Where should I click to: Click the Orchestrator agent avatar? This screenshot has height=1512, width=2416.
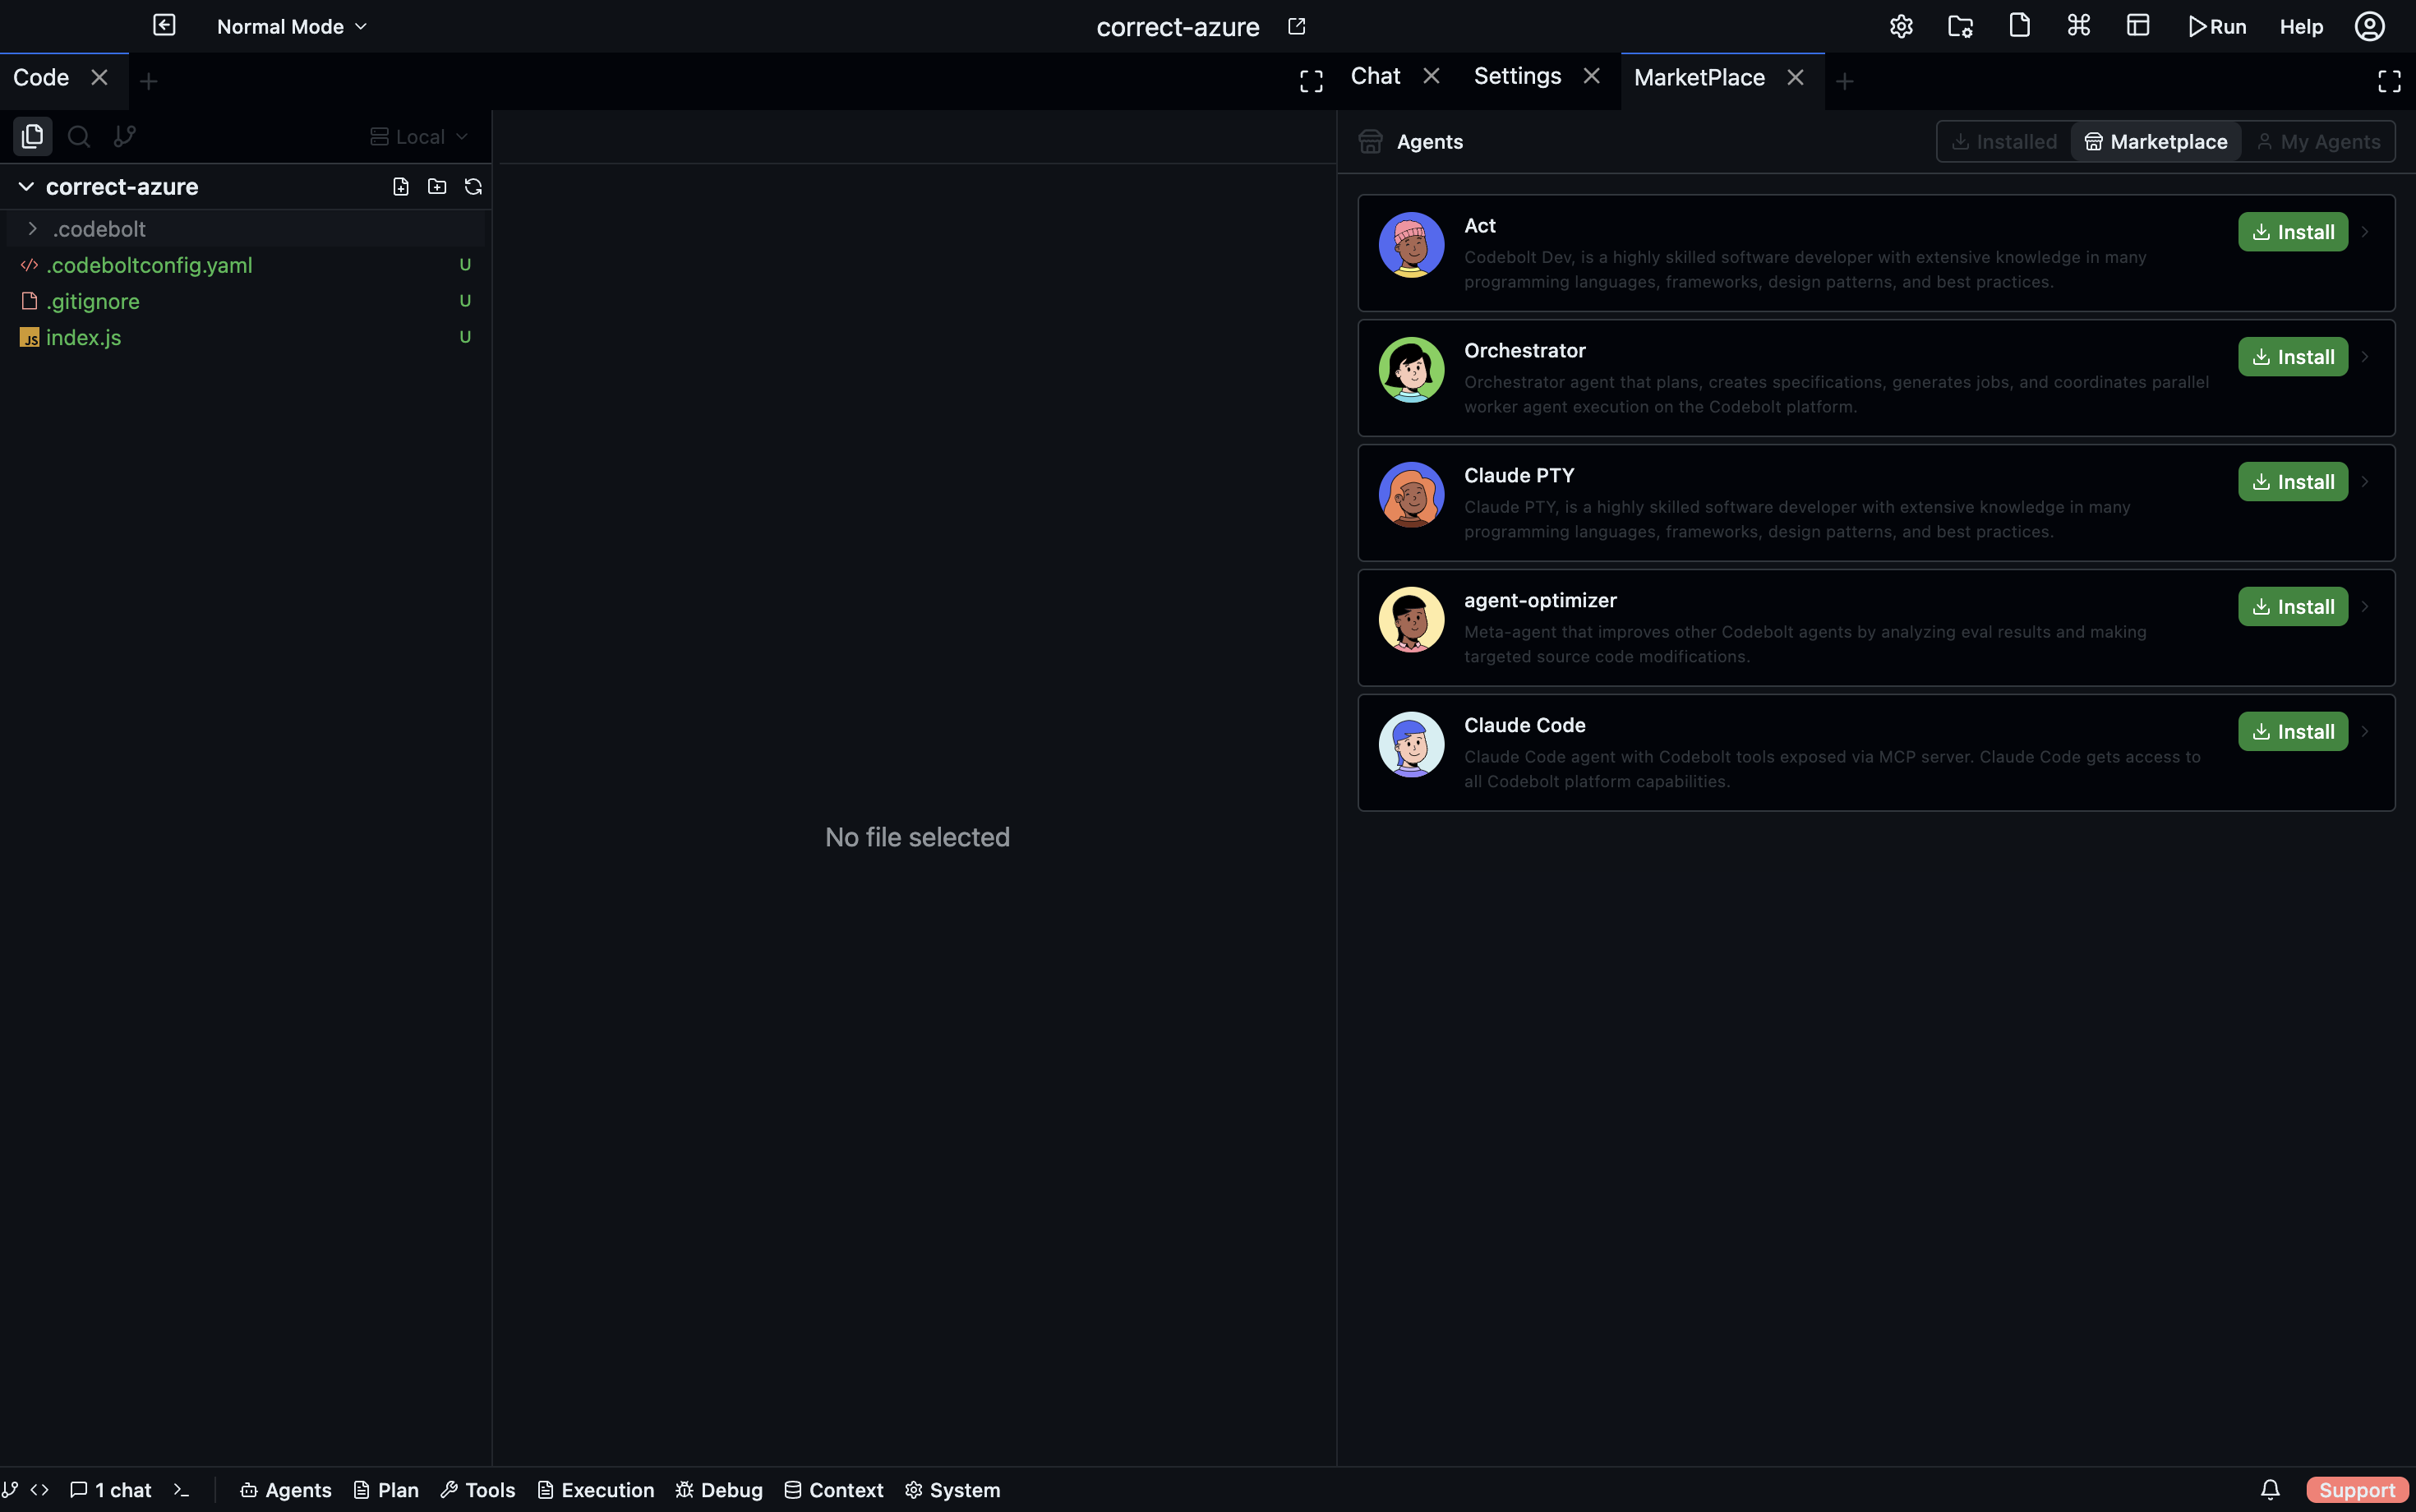pyautogui.click(x=1411, y=370)
